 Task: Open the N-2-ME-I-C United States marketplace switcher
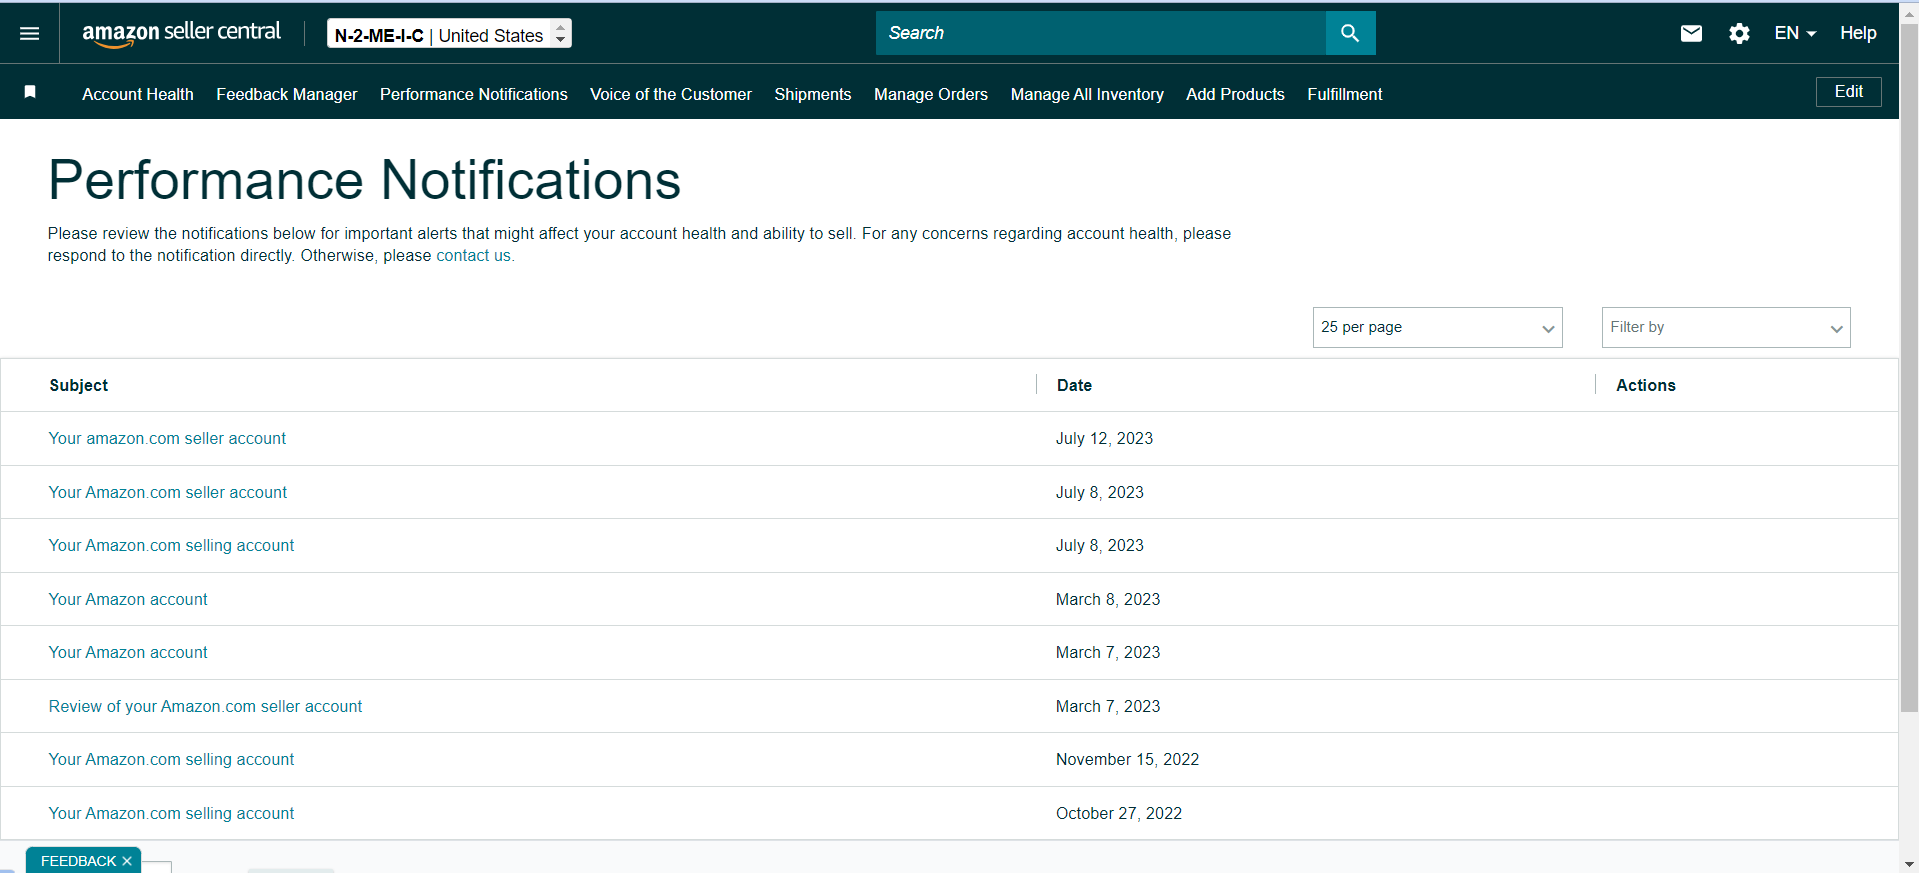(449, 34)
